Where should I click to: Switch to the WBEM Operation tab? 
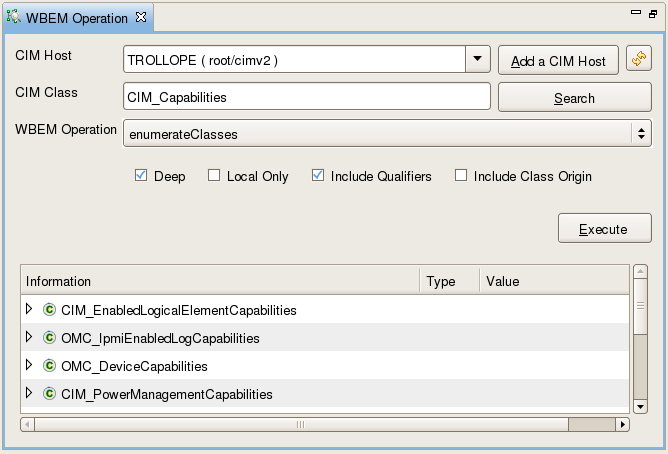pyautogui.click(x=78, y=18)
